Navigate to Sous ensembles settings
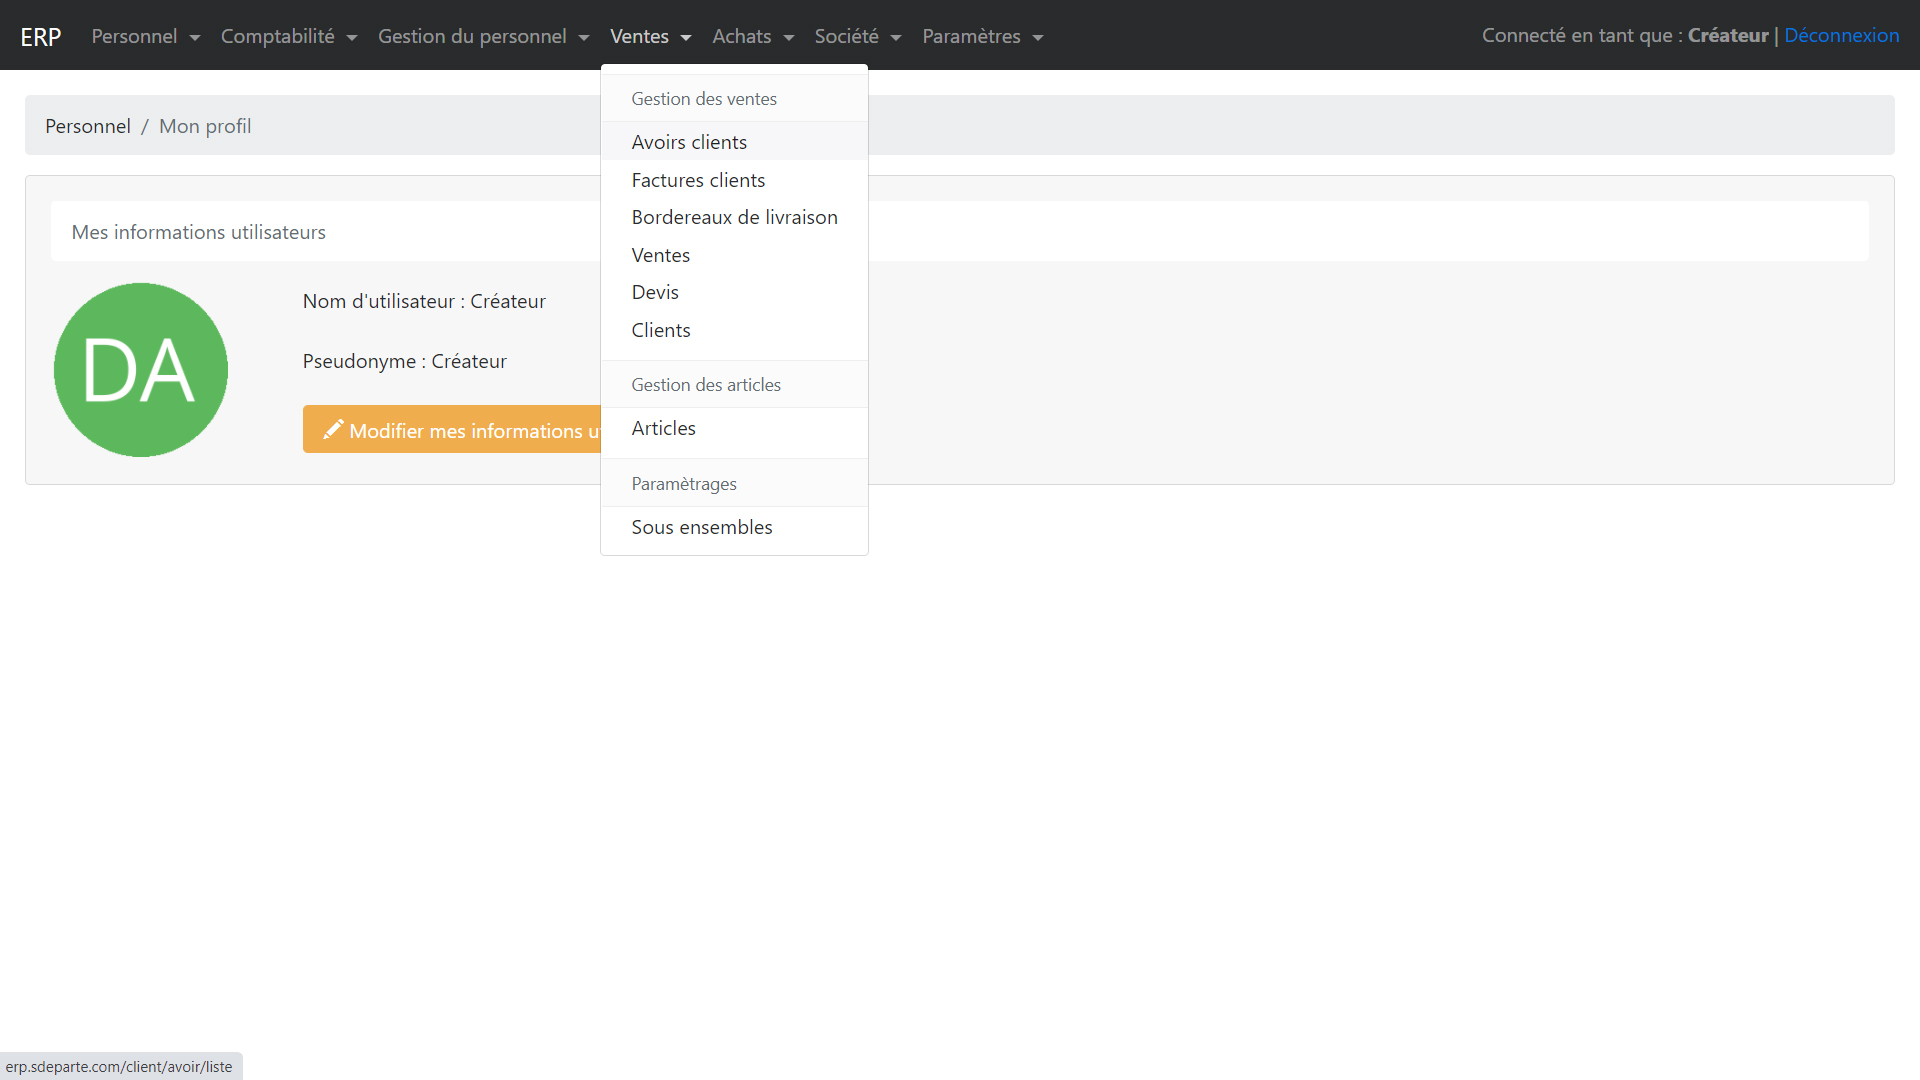Image resolution: width=1920 pixels, height=1080 pixels. coord(702,526)
